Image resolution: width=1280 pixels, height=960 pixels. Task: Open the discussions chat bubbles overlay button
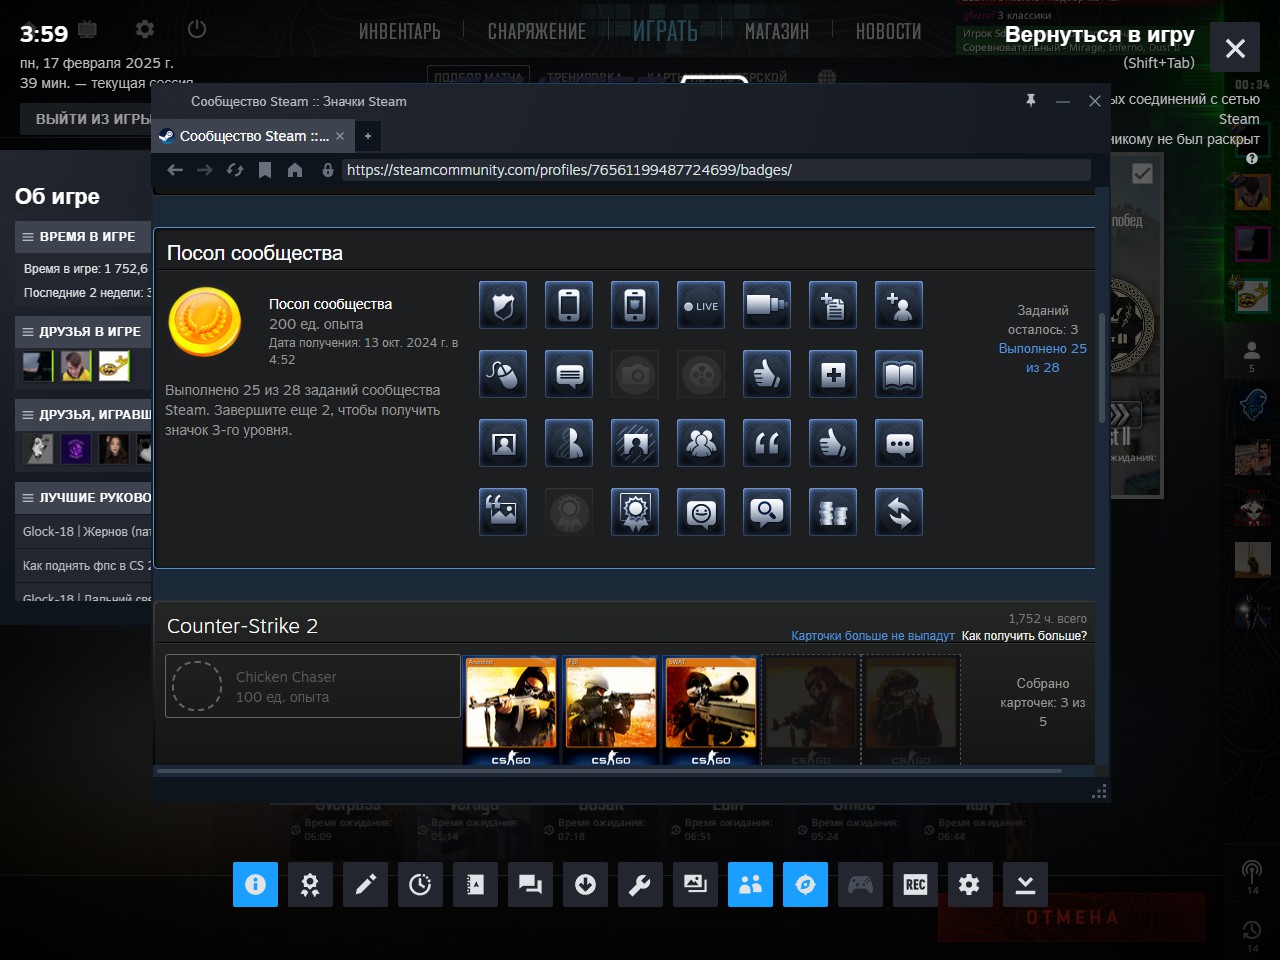(x=530, y=885)
